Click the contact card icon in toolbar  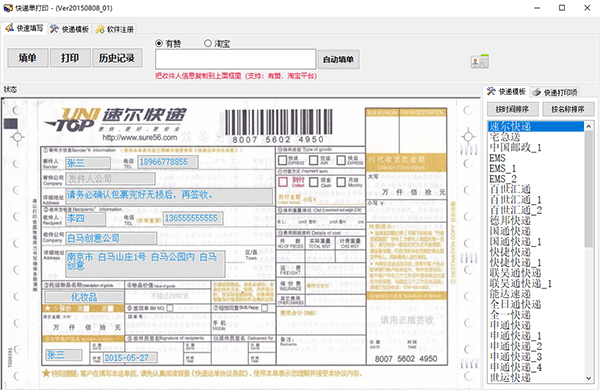(480, 61)
